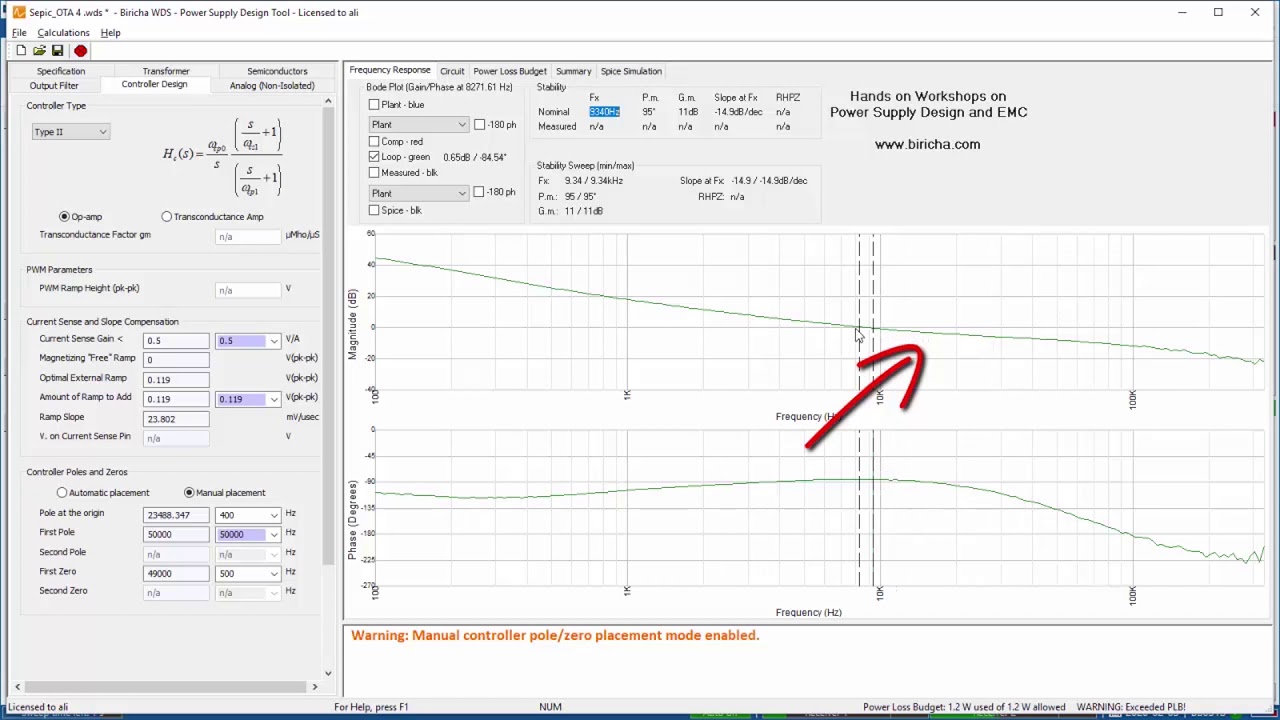This screenshot has width=1280, height=720.
Task: Click the Current Sense Gain input field
Action: [x=176, y=341]
